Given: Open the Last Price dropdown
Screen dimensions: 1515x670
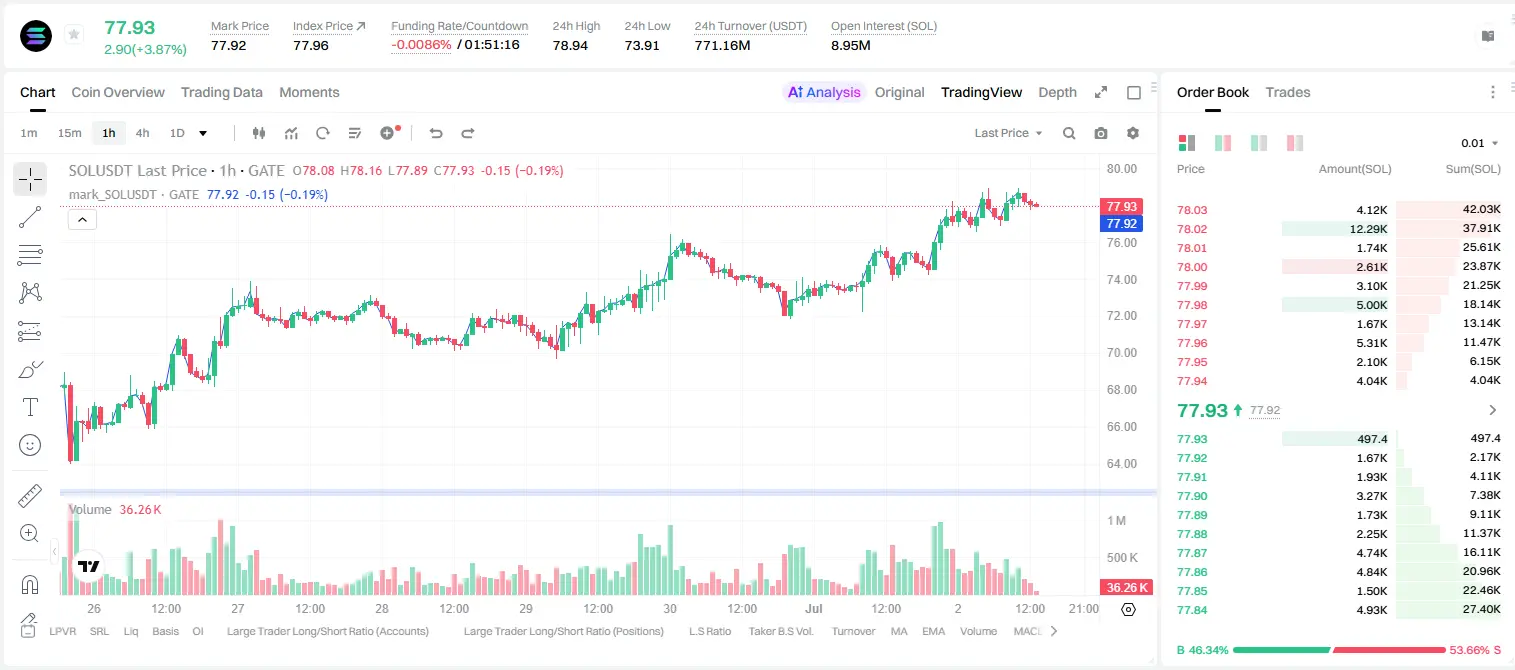Looking at the screenshot, I should tap(1008, 133).
